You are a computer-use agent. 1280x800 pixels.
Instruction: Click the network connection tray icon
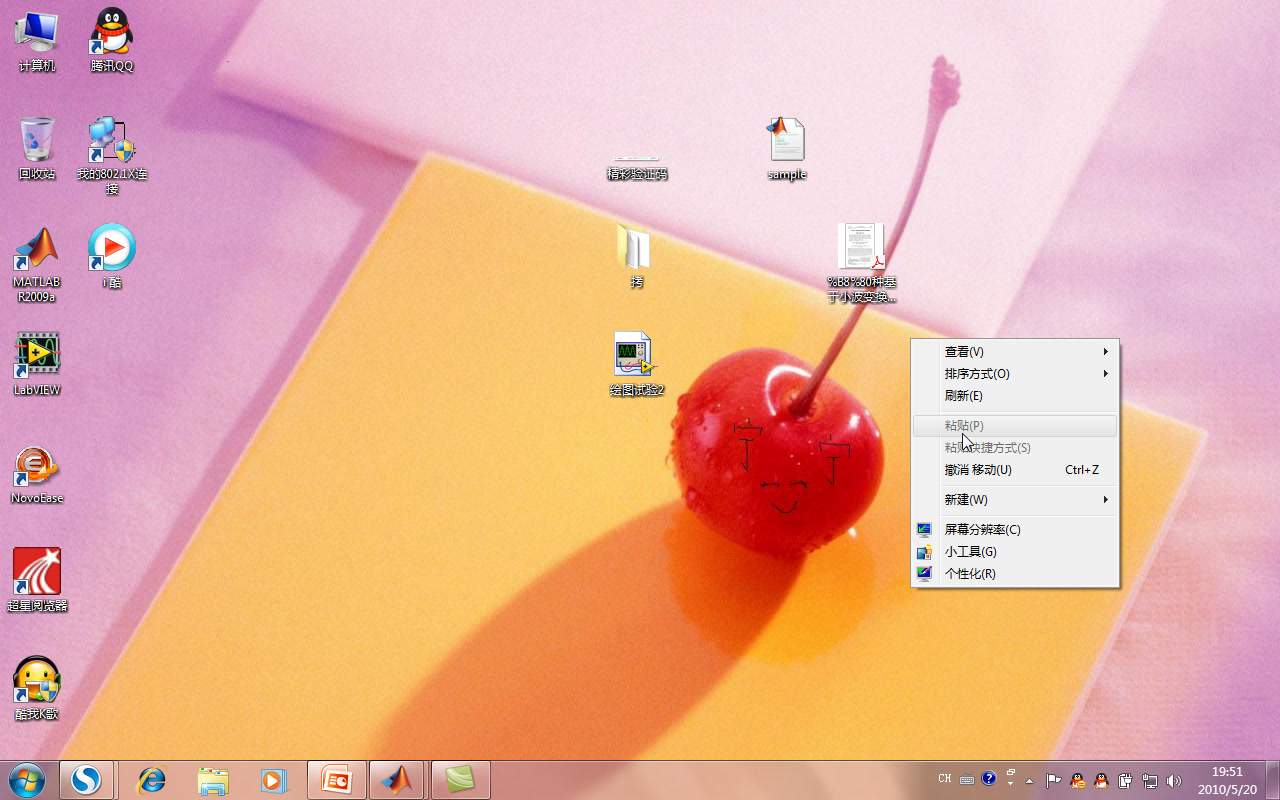1150,780
